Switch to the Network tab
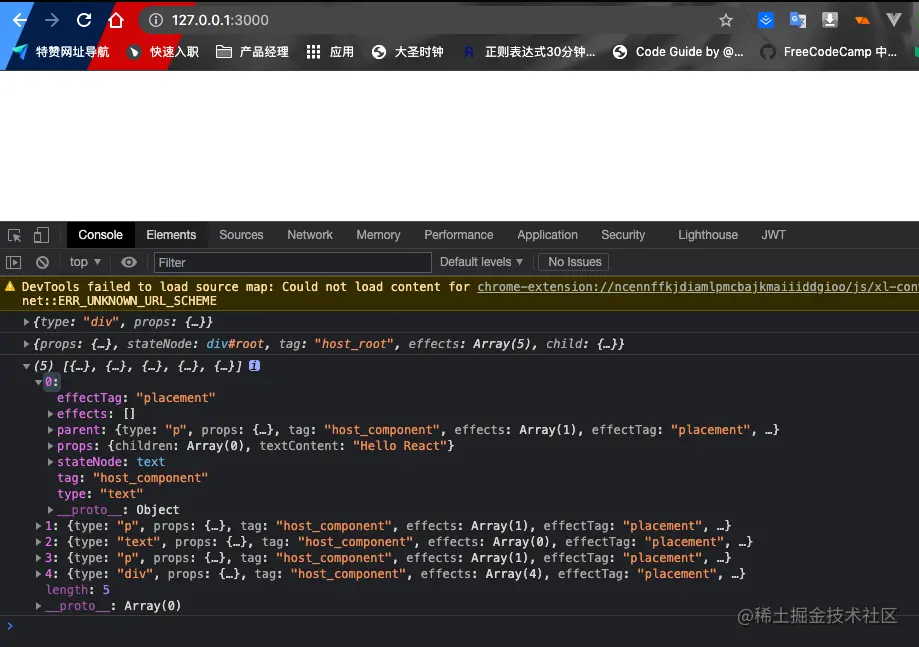 (310, 235)
